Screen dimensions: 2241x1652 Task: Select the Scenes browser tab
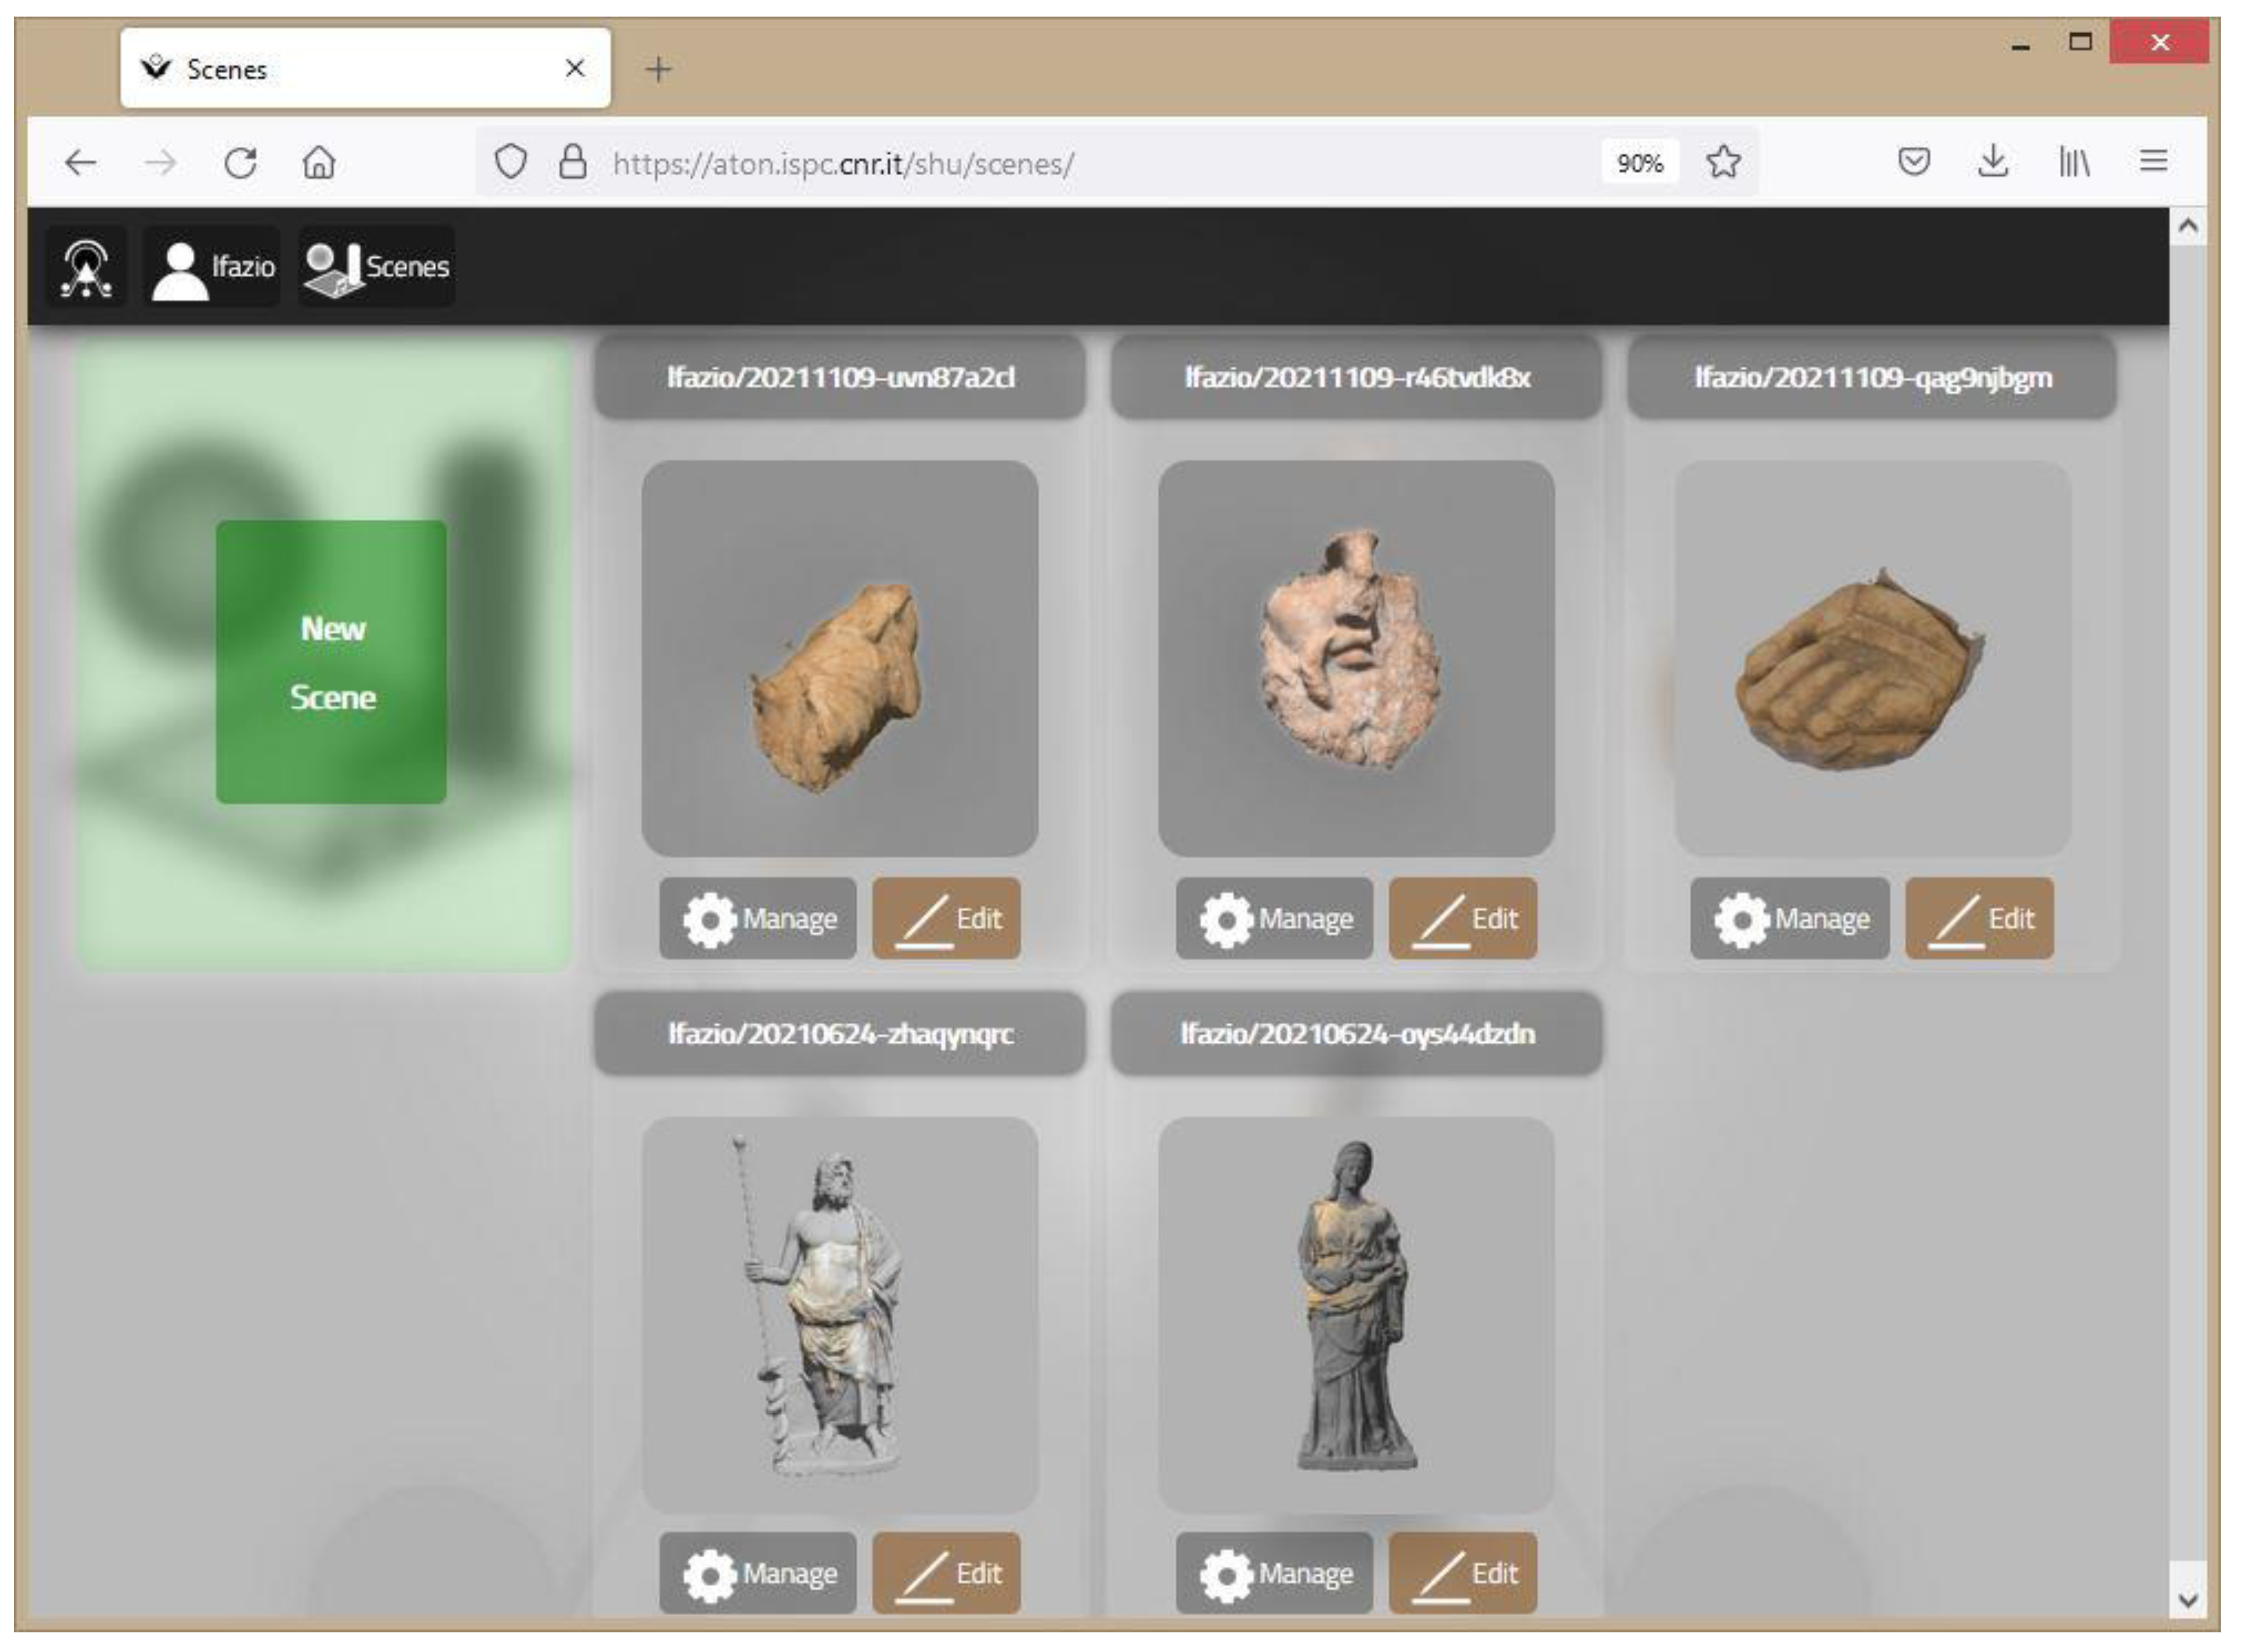[365, 69]
